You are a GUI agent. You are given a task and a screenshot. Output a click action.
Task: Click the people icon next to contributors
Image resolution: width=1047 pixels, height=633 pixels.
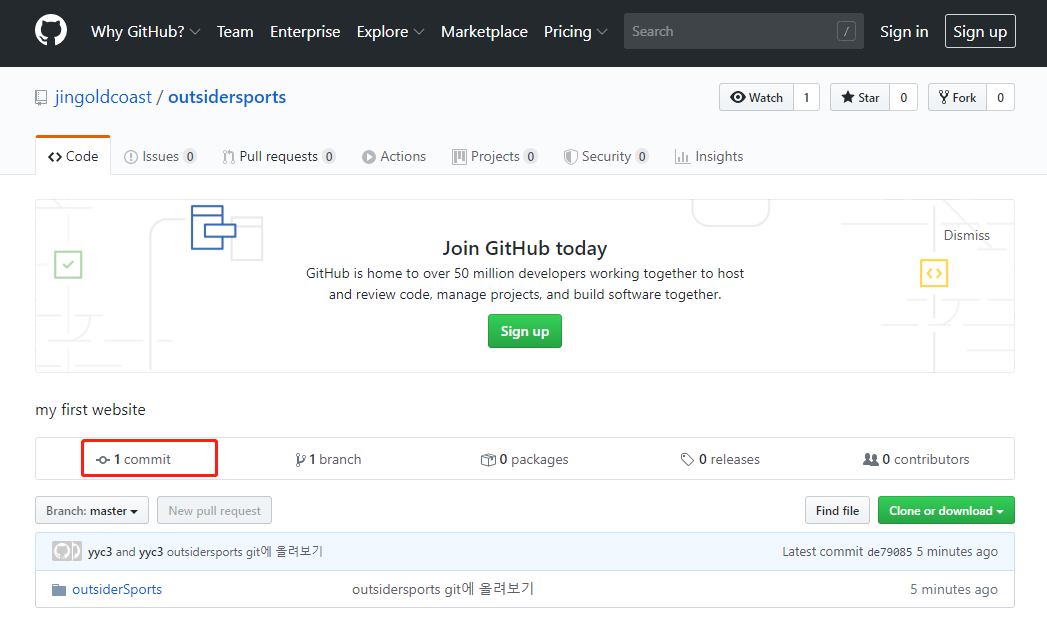click(x=871, y=459)
